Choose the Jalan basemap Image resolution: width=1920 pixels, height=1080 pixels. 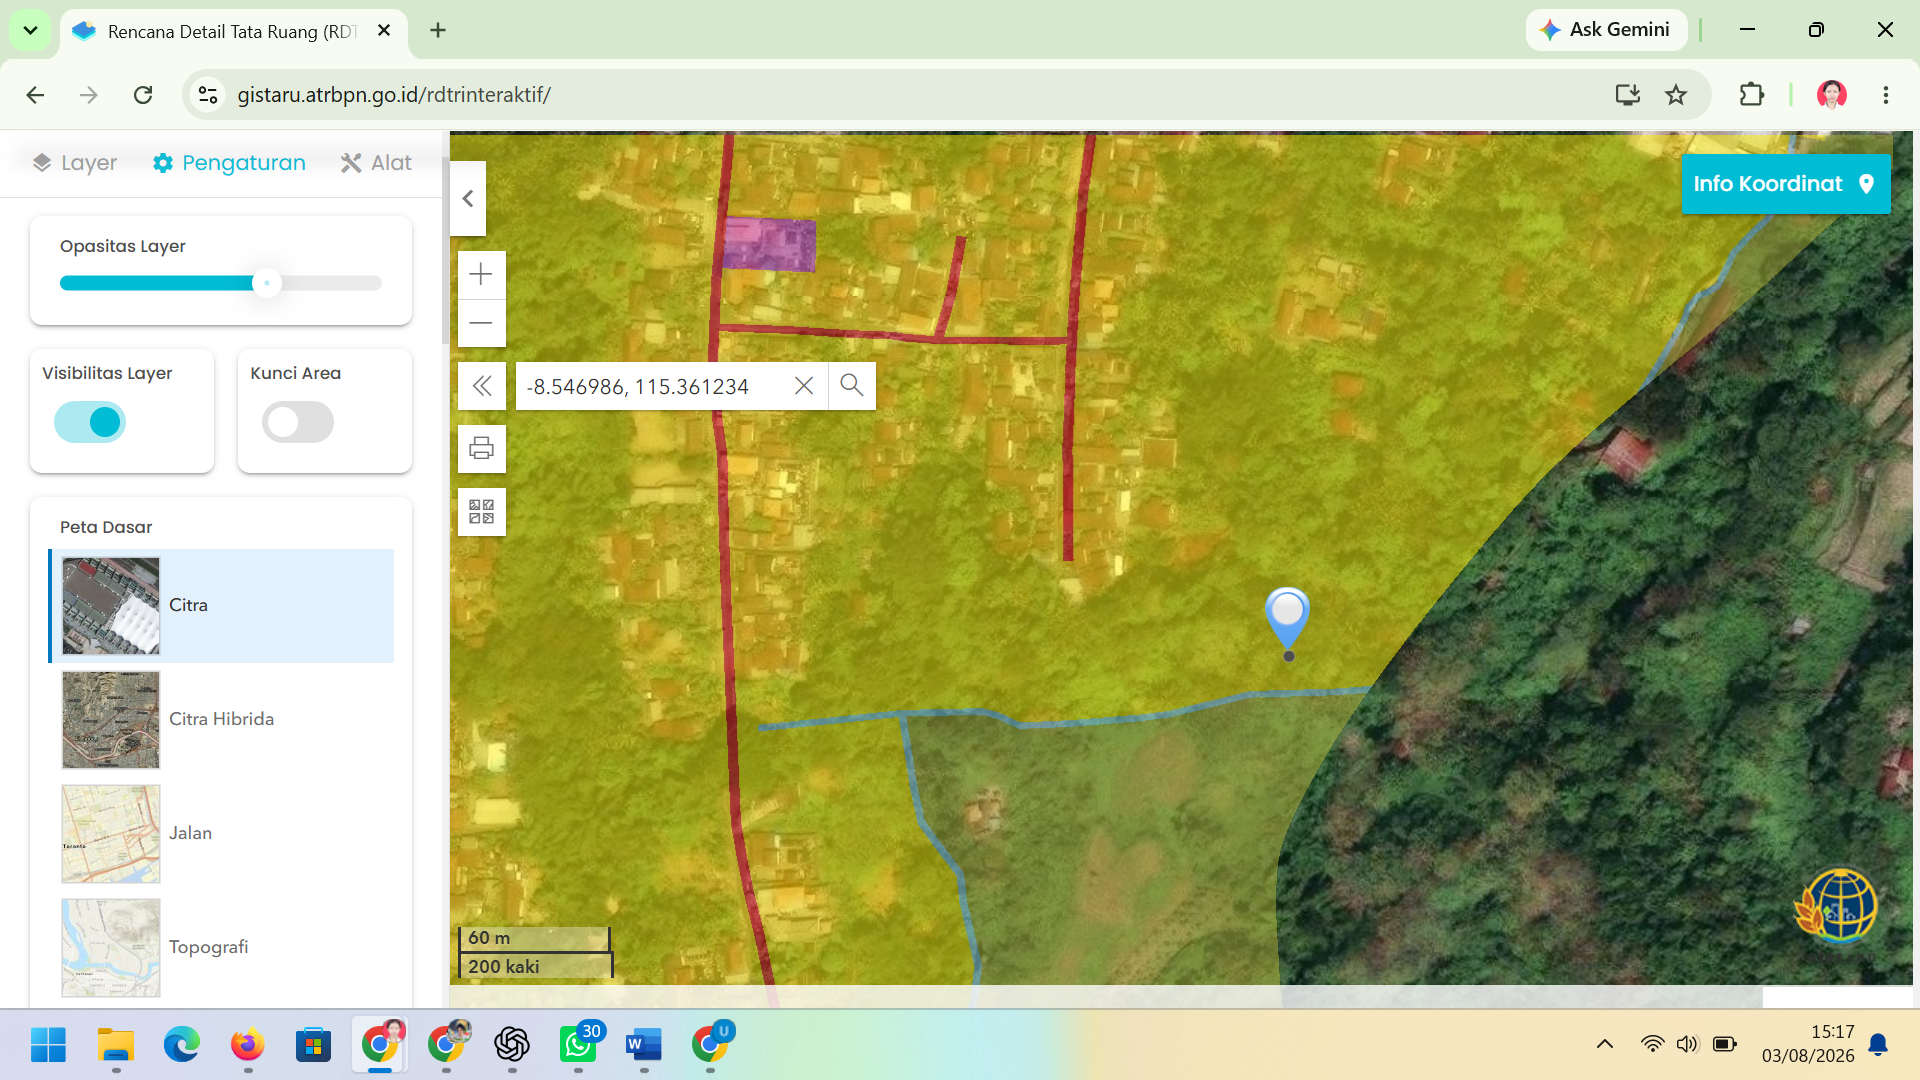tap(222, 834)
